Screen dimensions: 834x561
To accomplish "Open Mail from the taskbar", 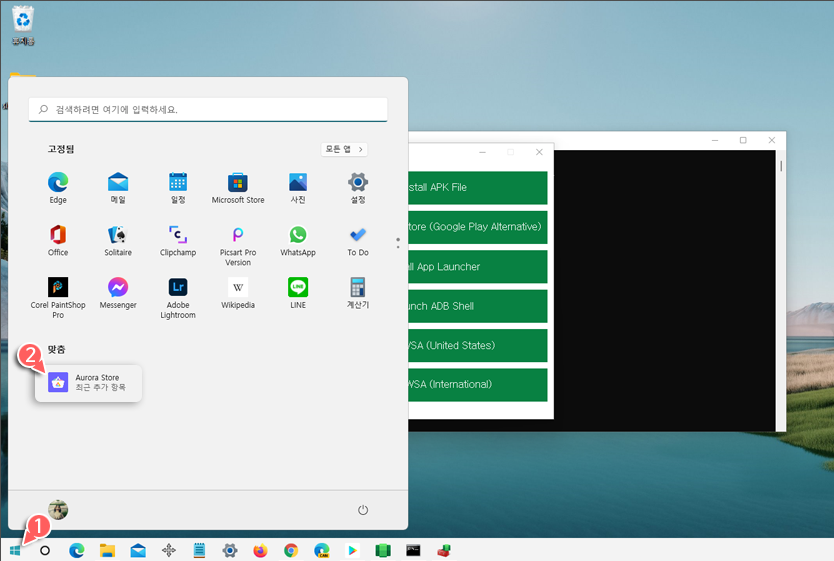I will pyautogui.click(x=138, y=550).
